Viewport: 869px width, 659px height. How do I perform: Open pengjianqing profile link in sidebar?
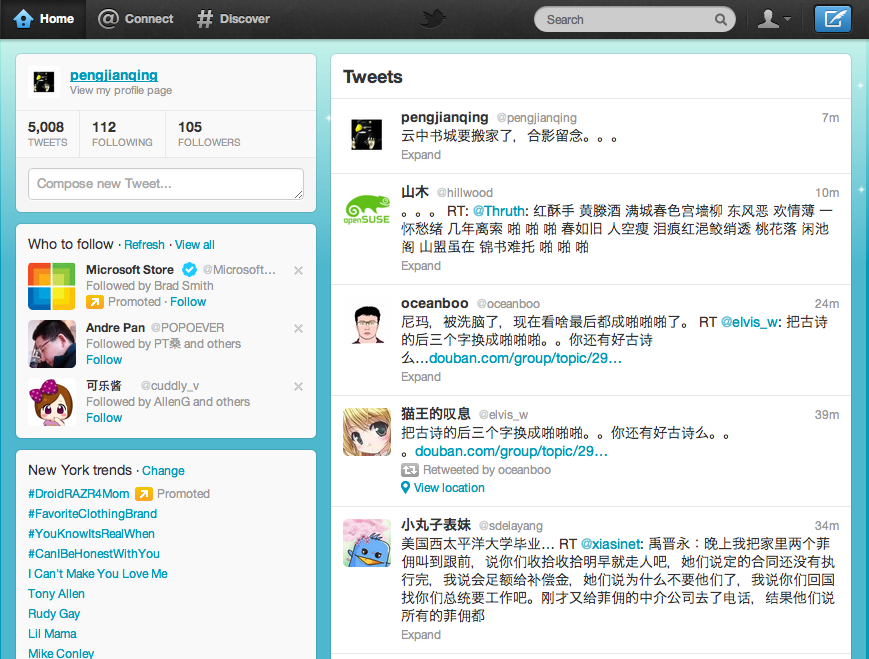pyautogui.click(x=114, y=75)
